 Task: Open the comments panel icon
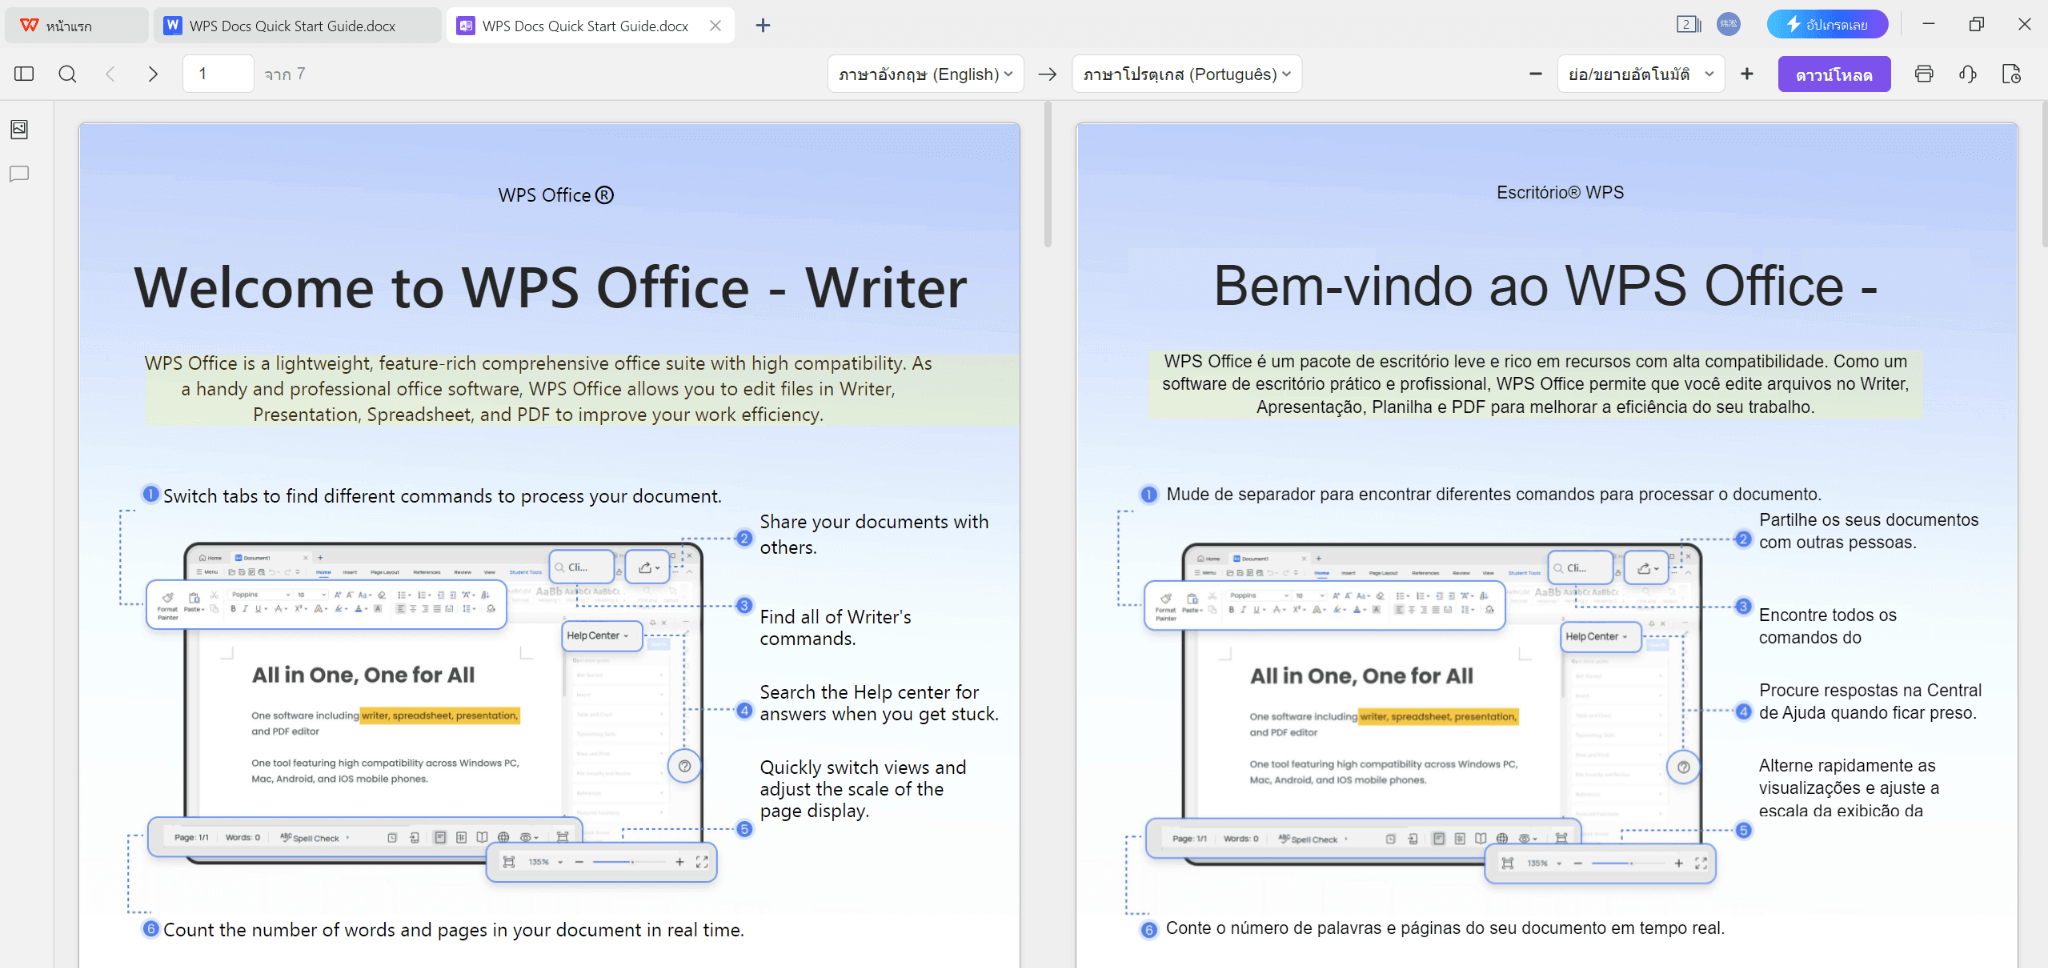(x=19, y=174)
